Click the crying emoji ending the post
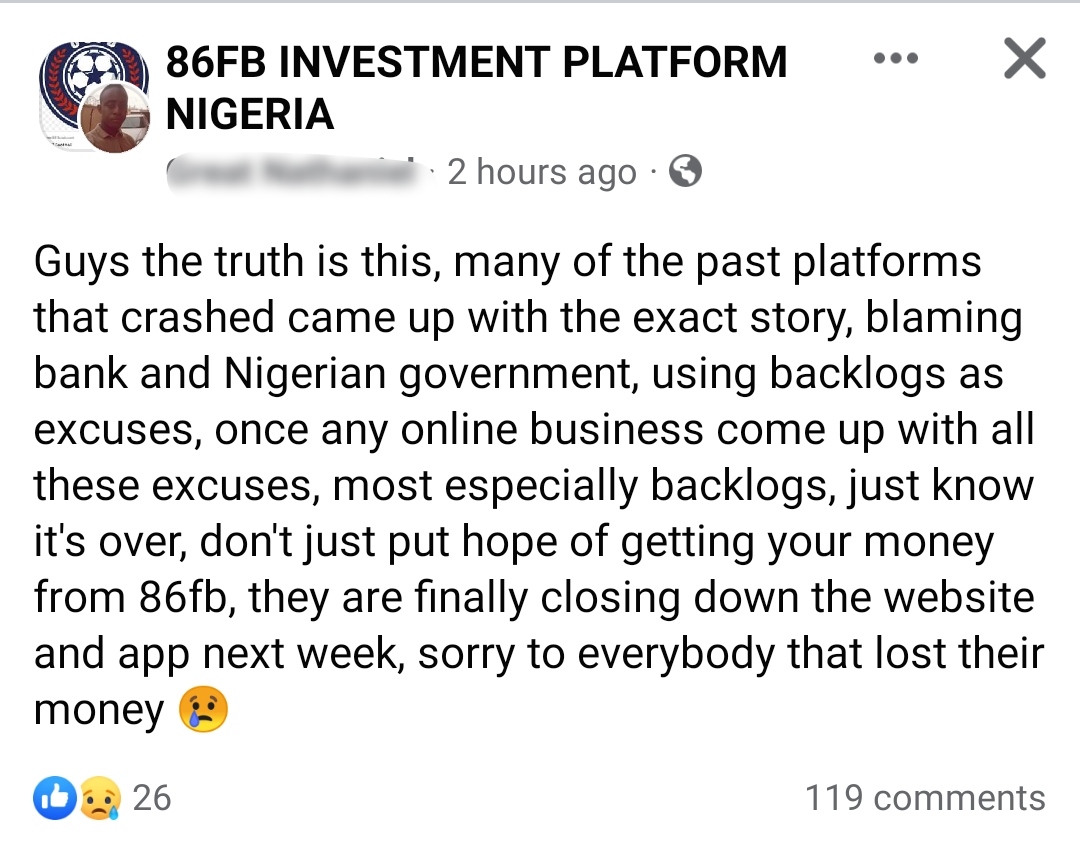The width and height of the screenshot is (1080, 859). [x=203, y=710]
